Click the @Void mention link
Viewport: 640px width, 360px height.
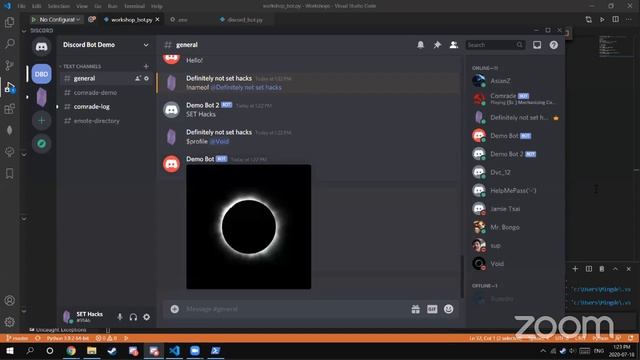click(x=220, y=141)
